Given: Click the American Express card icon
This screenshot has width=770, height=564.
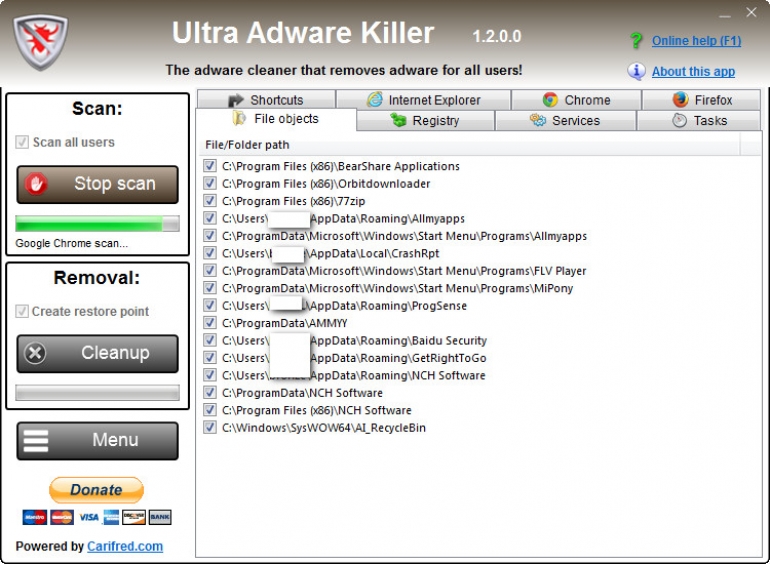Looking at the screenshot, I should pyautogui.click(x=111, y=517).
